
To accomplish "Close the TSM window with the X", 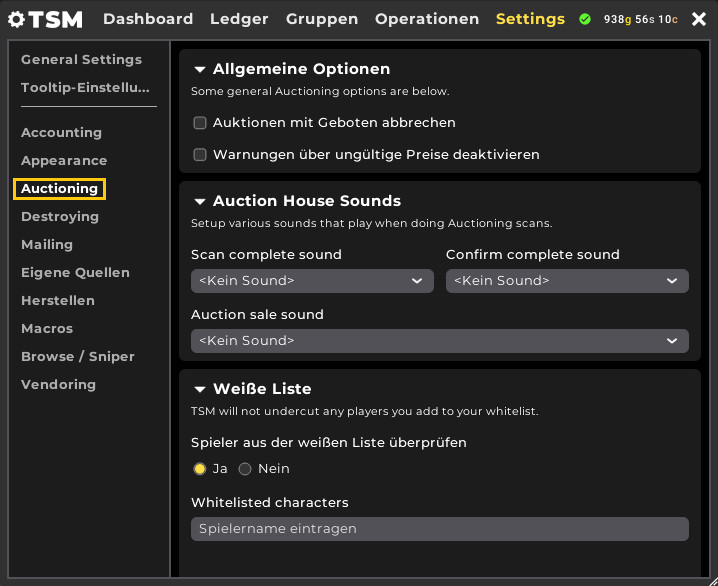I will tap(699, 19).
